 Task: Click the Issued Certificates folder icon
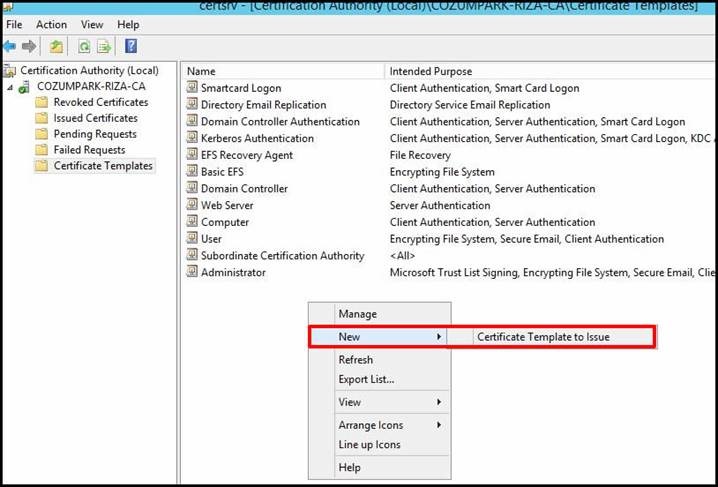click(42, 118)
